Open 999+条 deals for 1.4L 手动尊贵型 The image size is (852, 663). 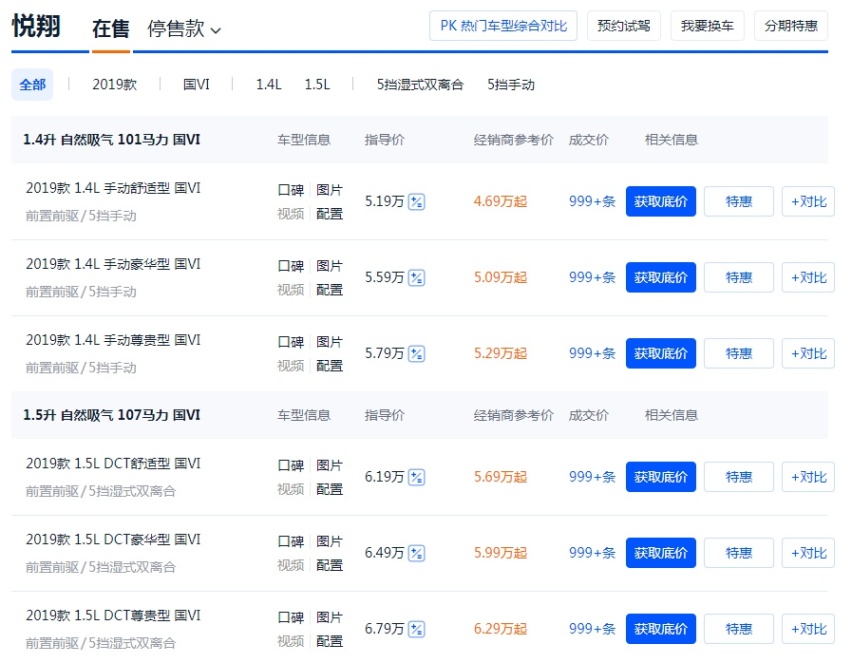pos(592,354)
